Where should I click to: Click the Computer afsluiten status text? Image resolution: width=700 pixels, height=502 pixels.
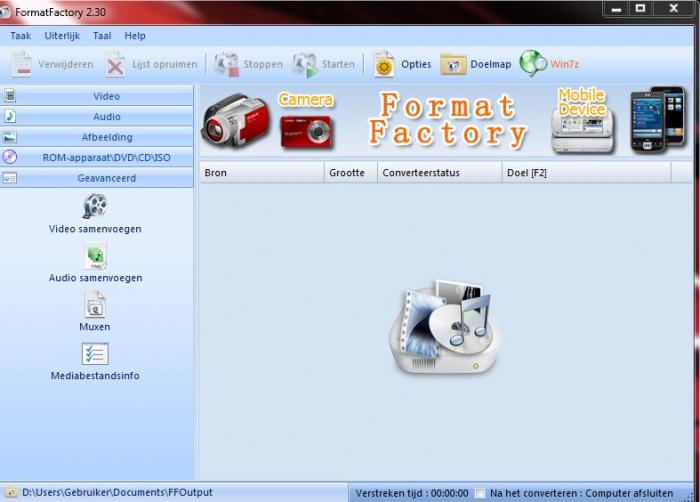pyautogui.click(x=629, y=494)
